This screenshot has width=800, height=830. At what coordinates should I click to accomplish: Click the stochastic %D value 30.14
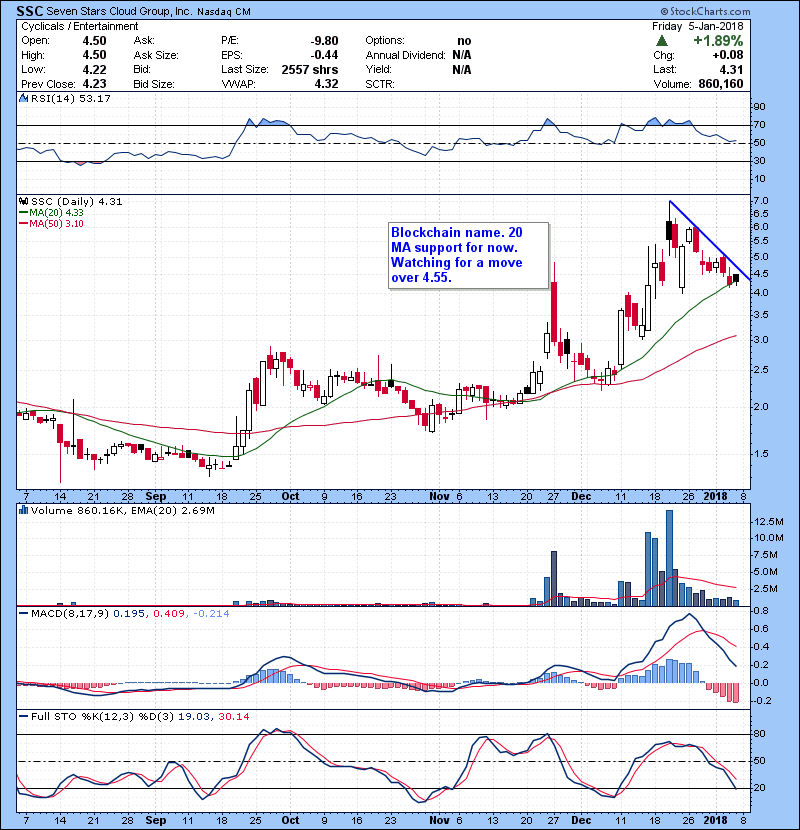(x=233, y=716)
